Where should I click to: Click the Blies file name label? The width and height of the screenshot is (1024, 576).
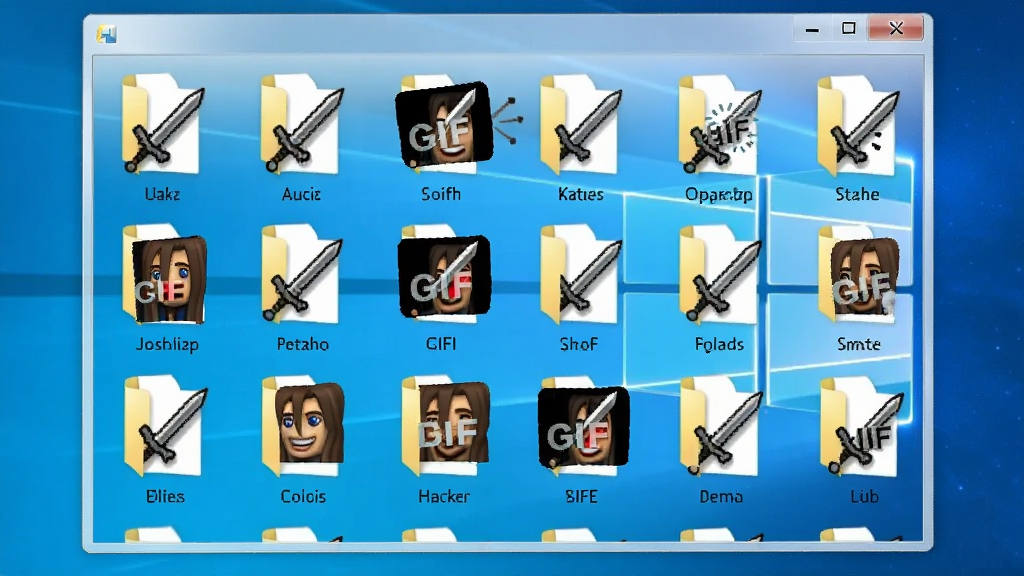click(165, 496)
